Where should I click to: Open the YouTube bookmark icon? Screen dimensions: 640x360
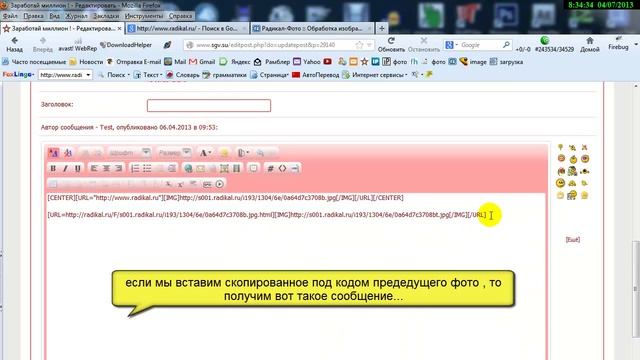pyautogui.click(x=327, y=62)
